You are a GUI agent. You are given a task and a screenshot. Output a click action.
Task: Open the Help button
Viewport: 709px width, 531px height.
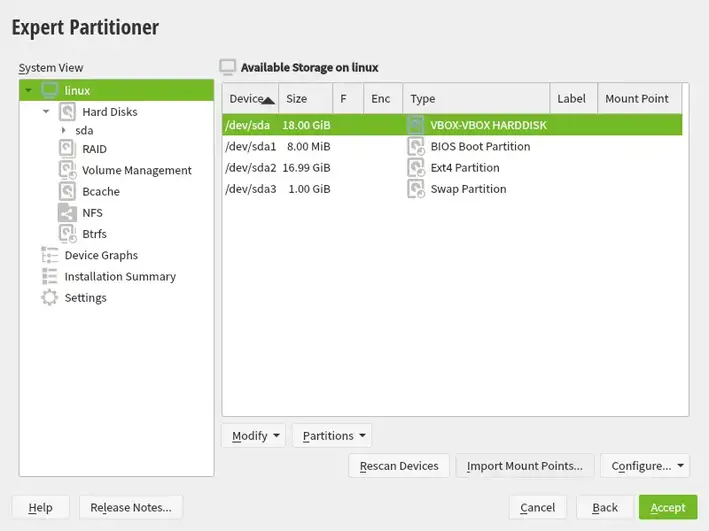[x=40, y=507]
